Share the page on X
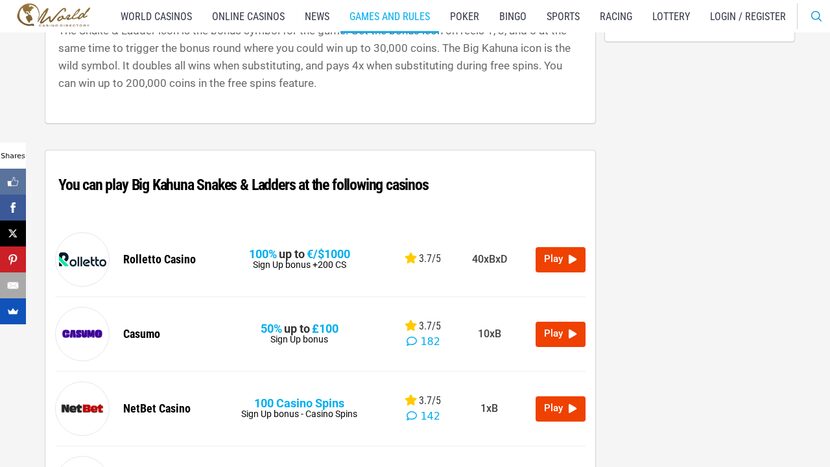Viewport: 830px width, 467px height. tap(13, 234)
